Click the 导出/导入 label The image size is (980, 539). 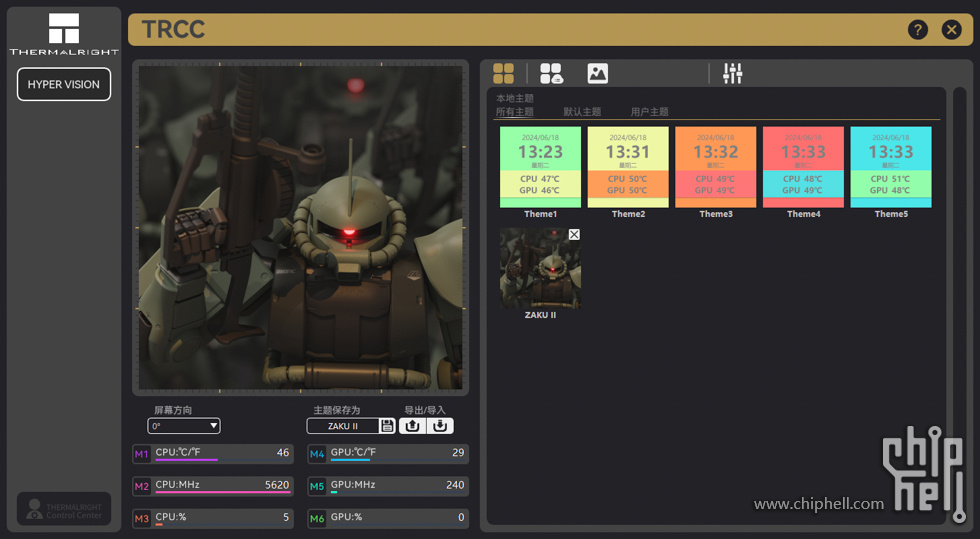click(x=425, y=410)
